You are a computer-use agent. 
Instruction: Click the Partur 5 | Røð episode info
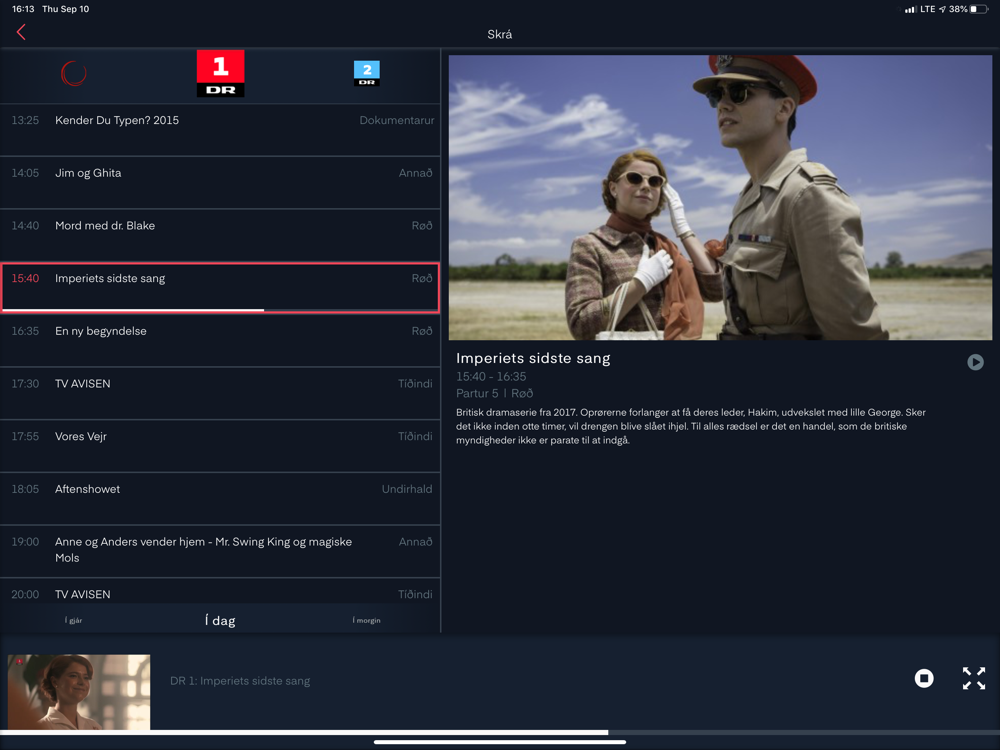pos(494,393)
